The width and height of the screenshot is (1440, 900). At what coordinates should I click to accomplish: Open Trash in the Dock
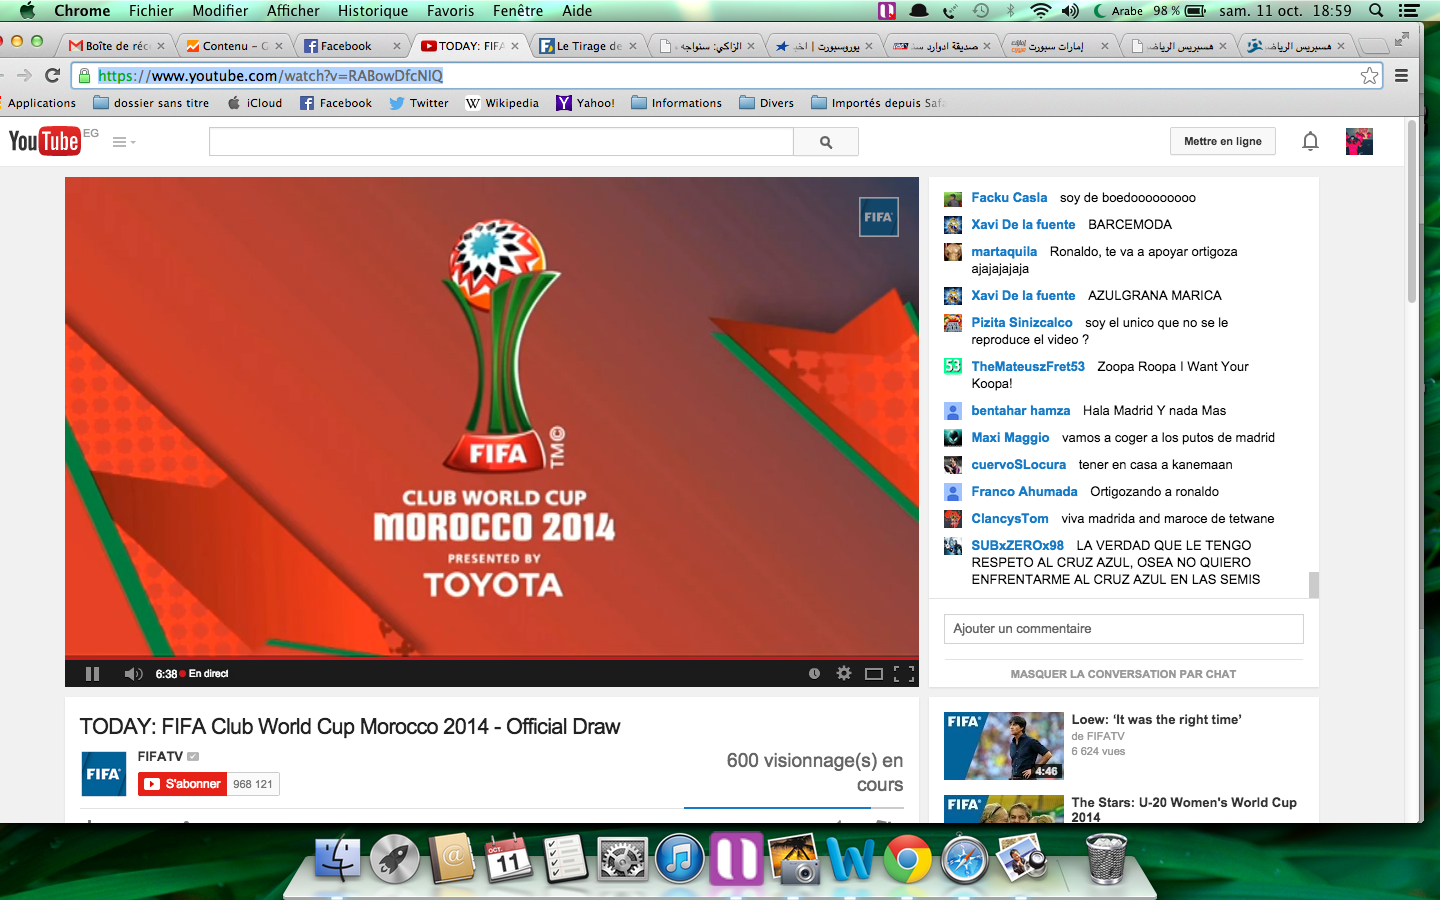coord(1107,859)
